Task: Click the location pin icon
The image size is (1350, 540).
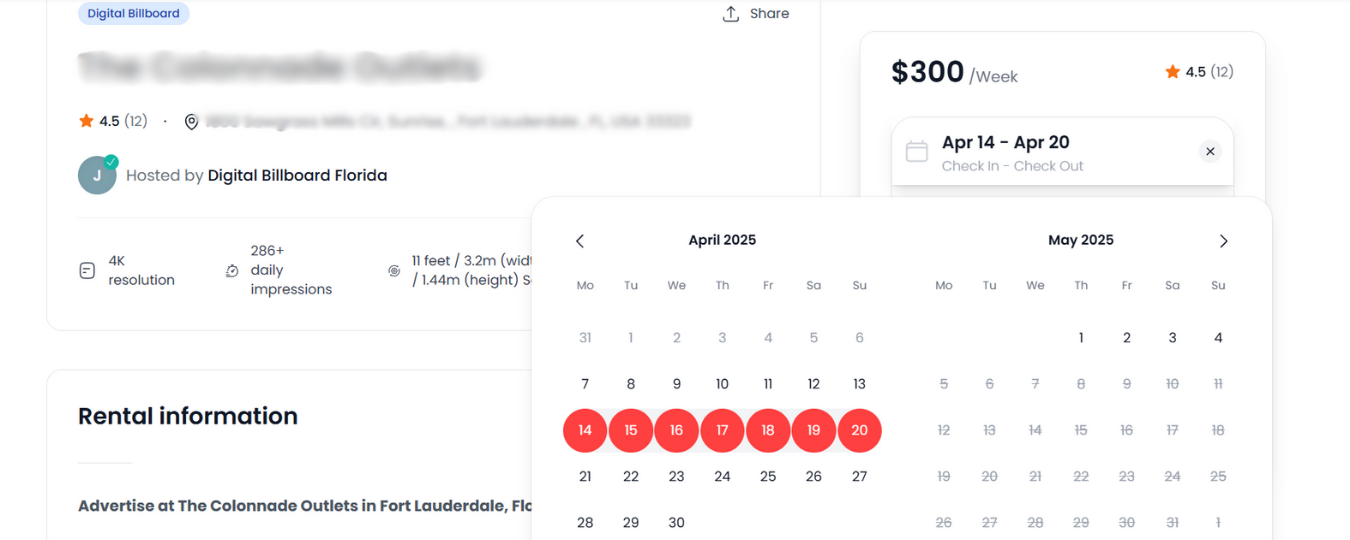Action: pos(192,122)
